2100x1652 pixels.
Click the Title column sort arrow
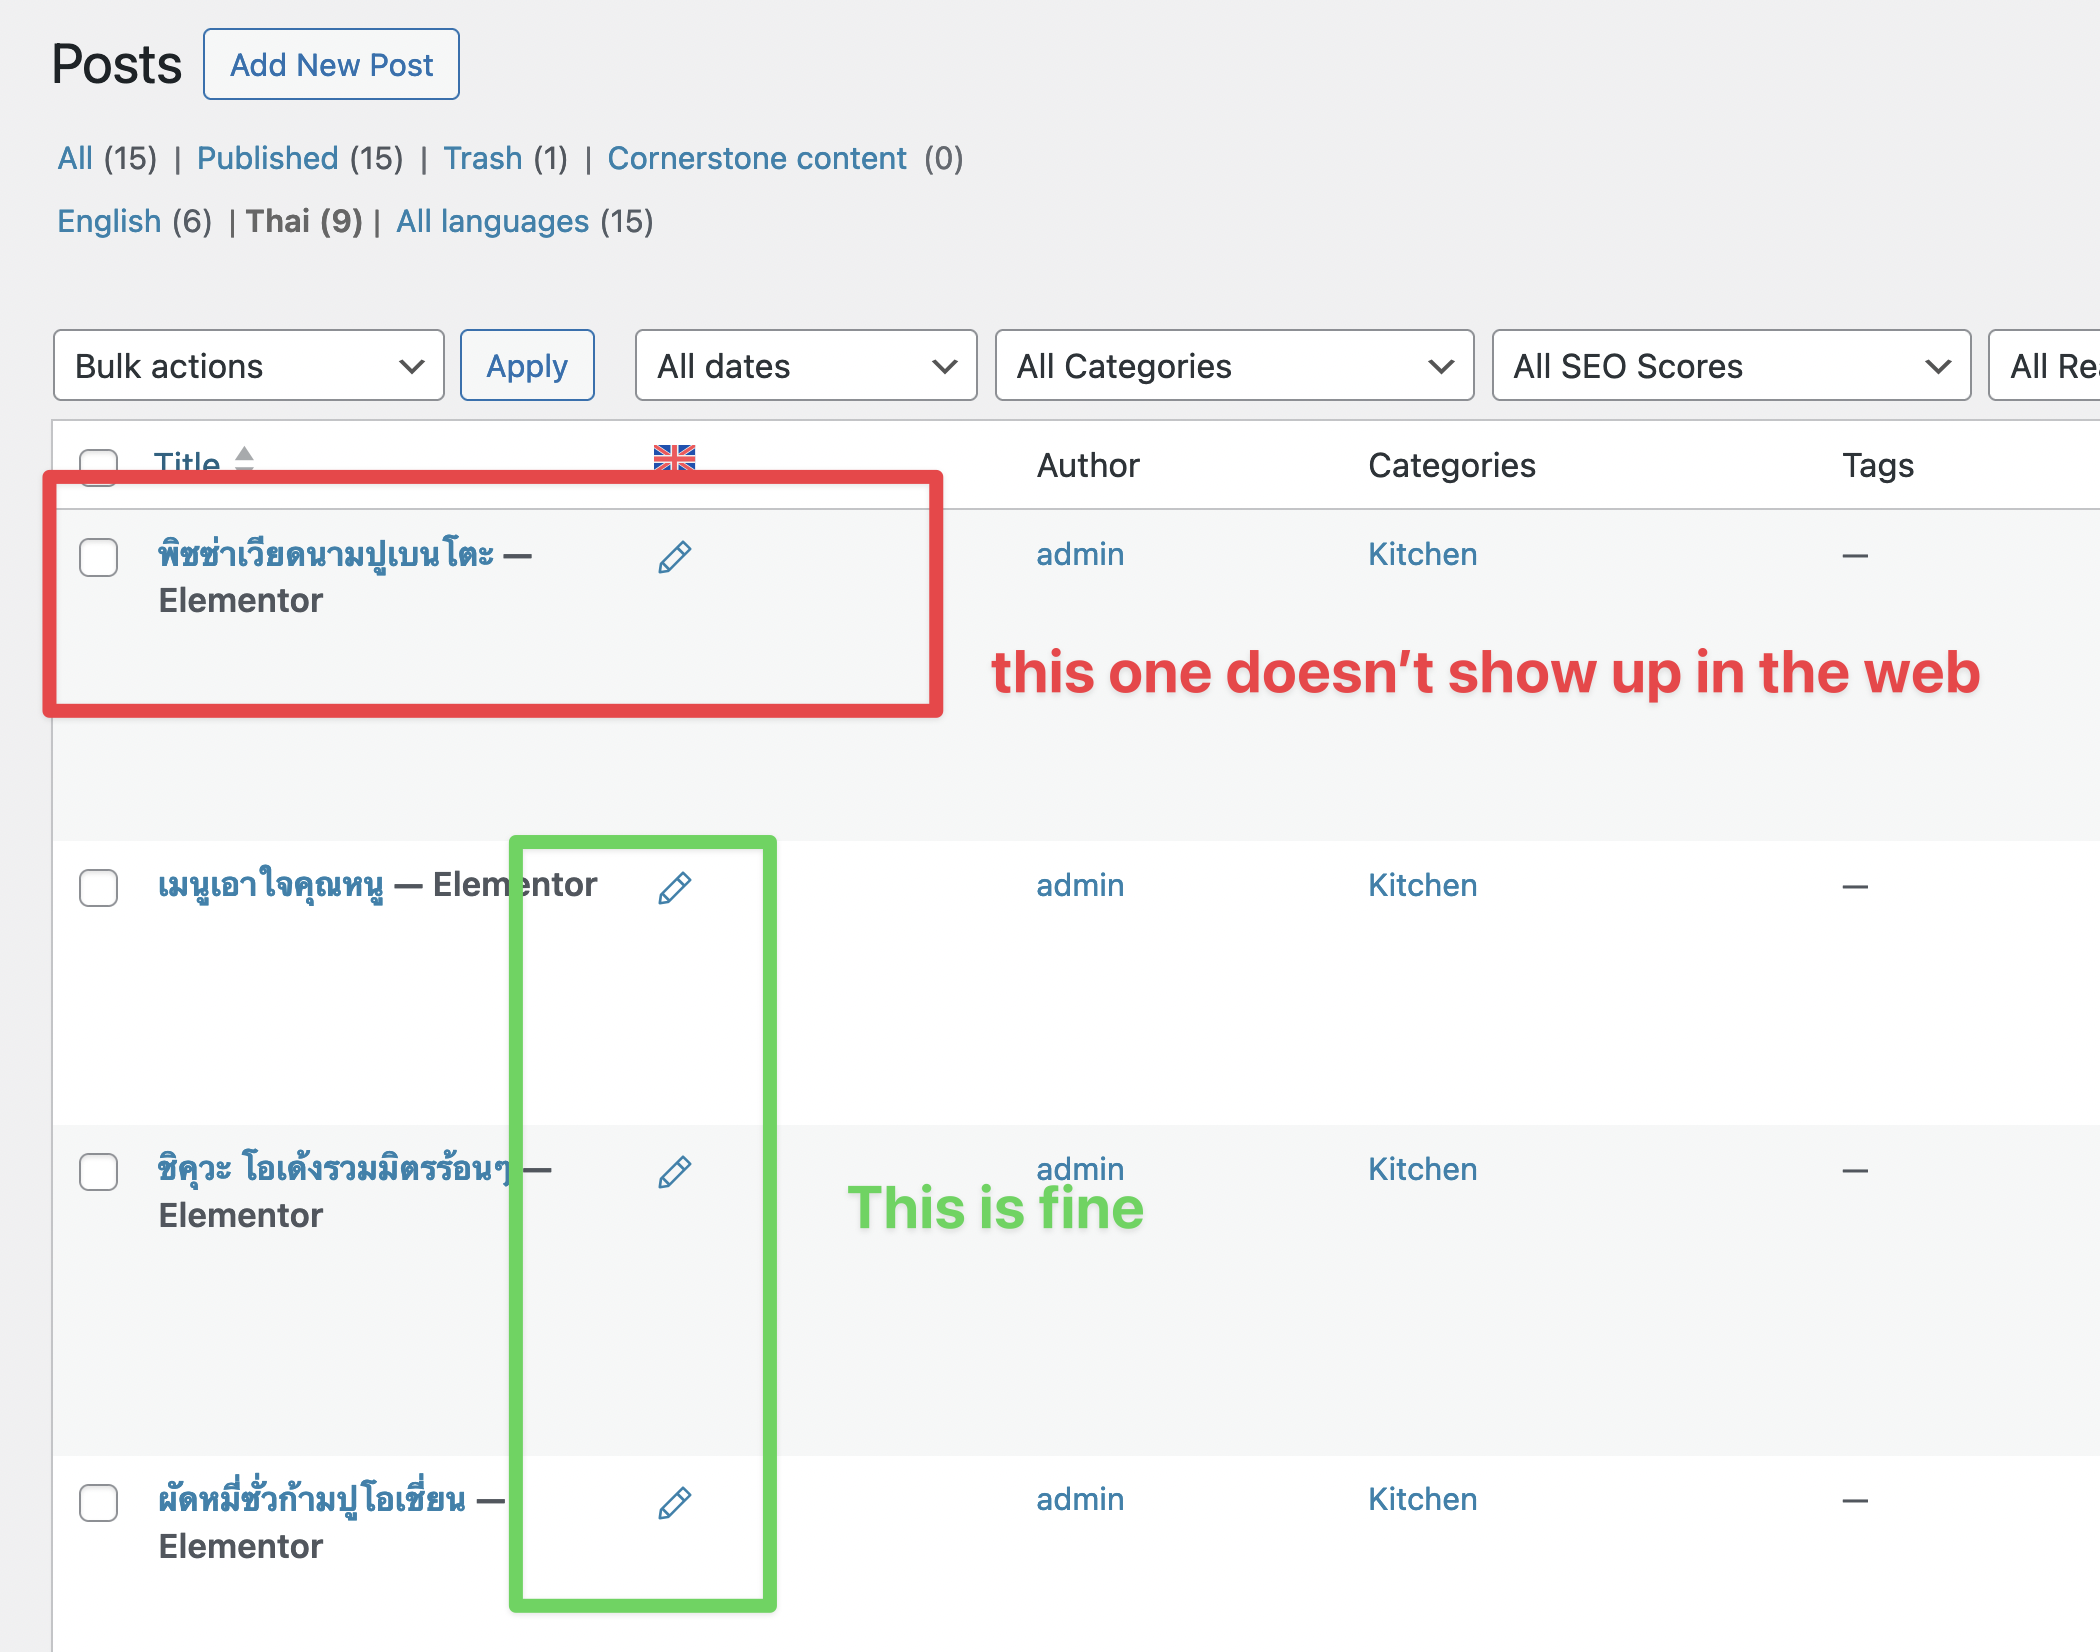(x=244, y=458)
